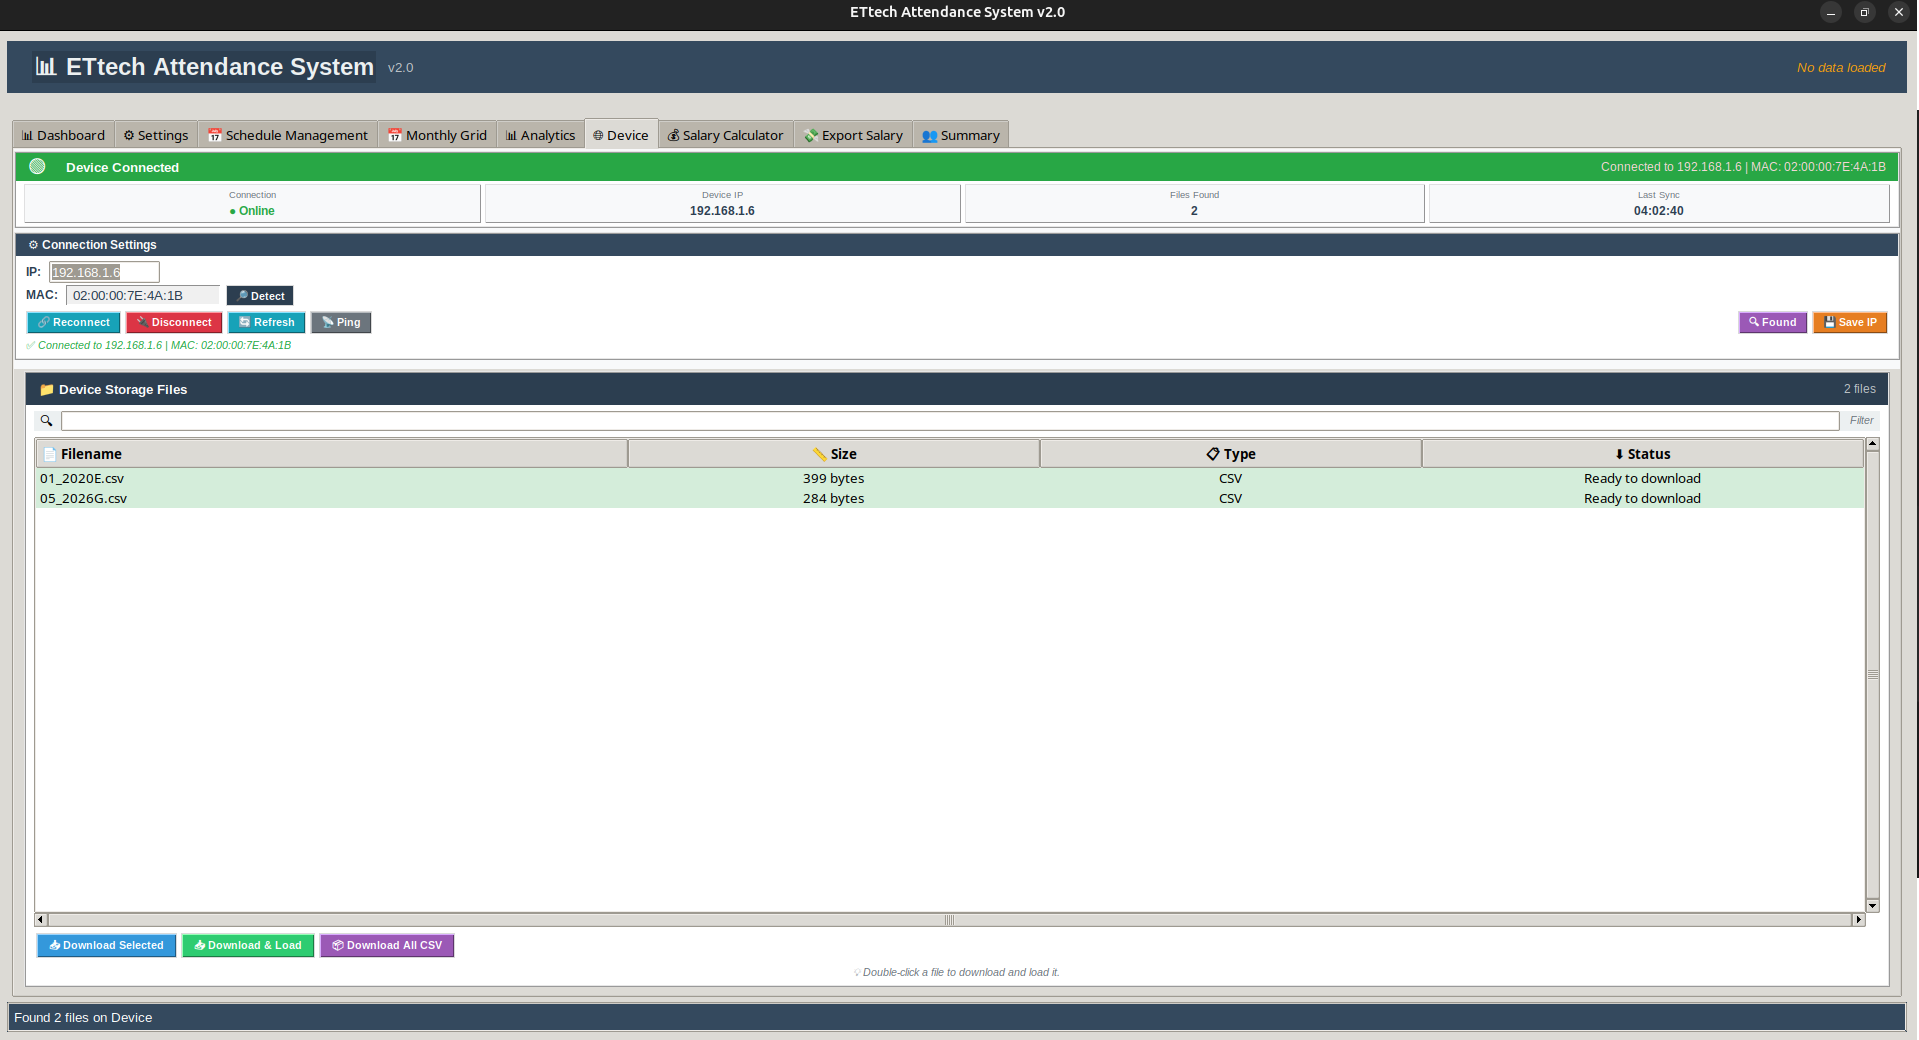The height and width of the screenshot is (1040, 1919).
Task: Click the status bar Found 2 files message
Action: [83, 1018]
